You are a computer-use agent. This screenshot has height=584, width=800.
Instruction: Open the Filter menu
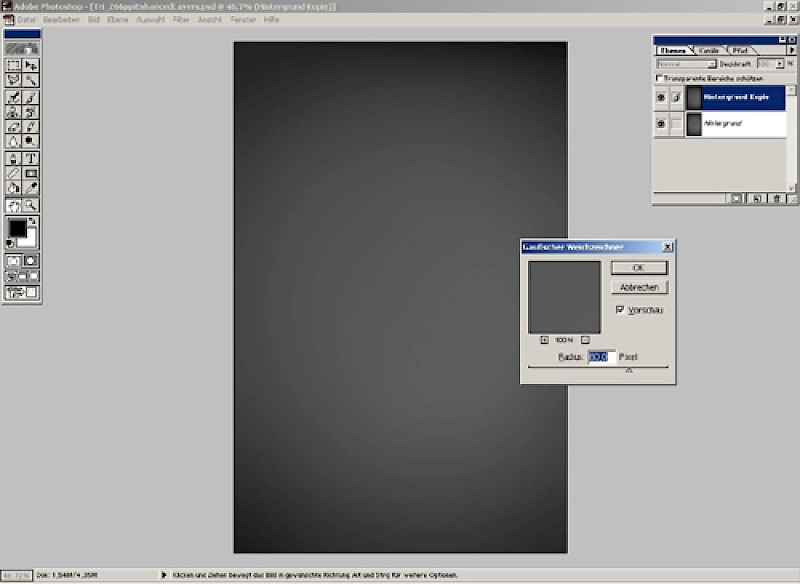(181, 19)
